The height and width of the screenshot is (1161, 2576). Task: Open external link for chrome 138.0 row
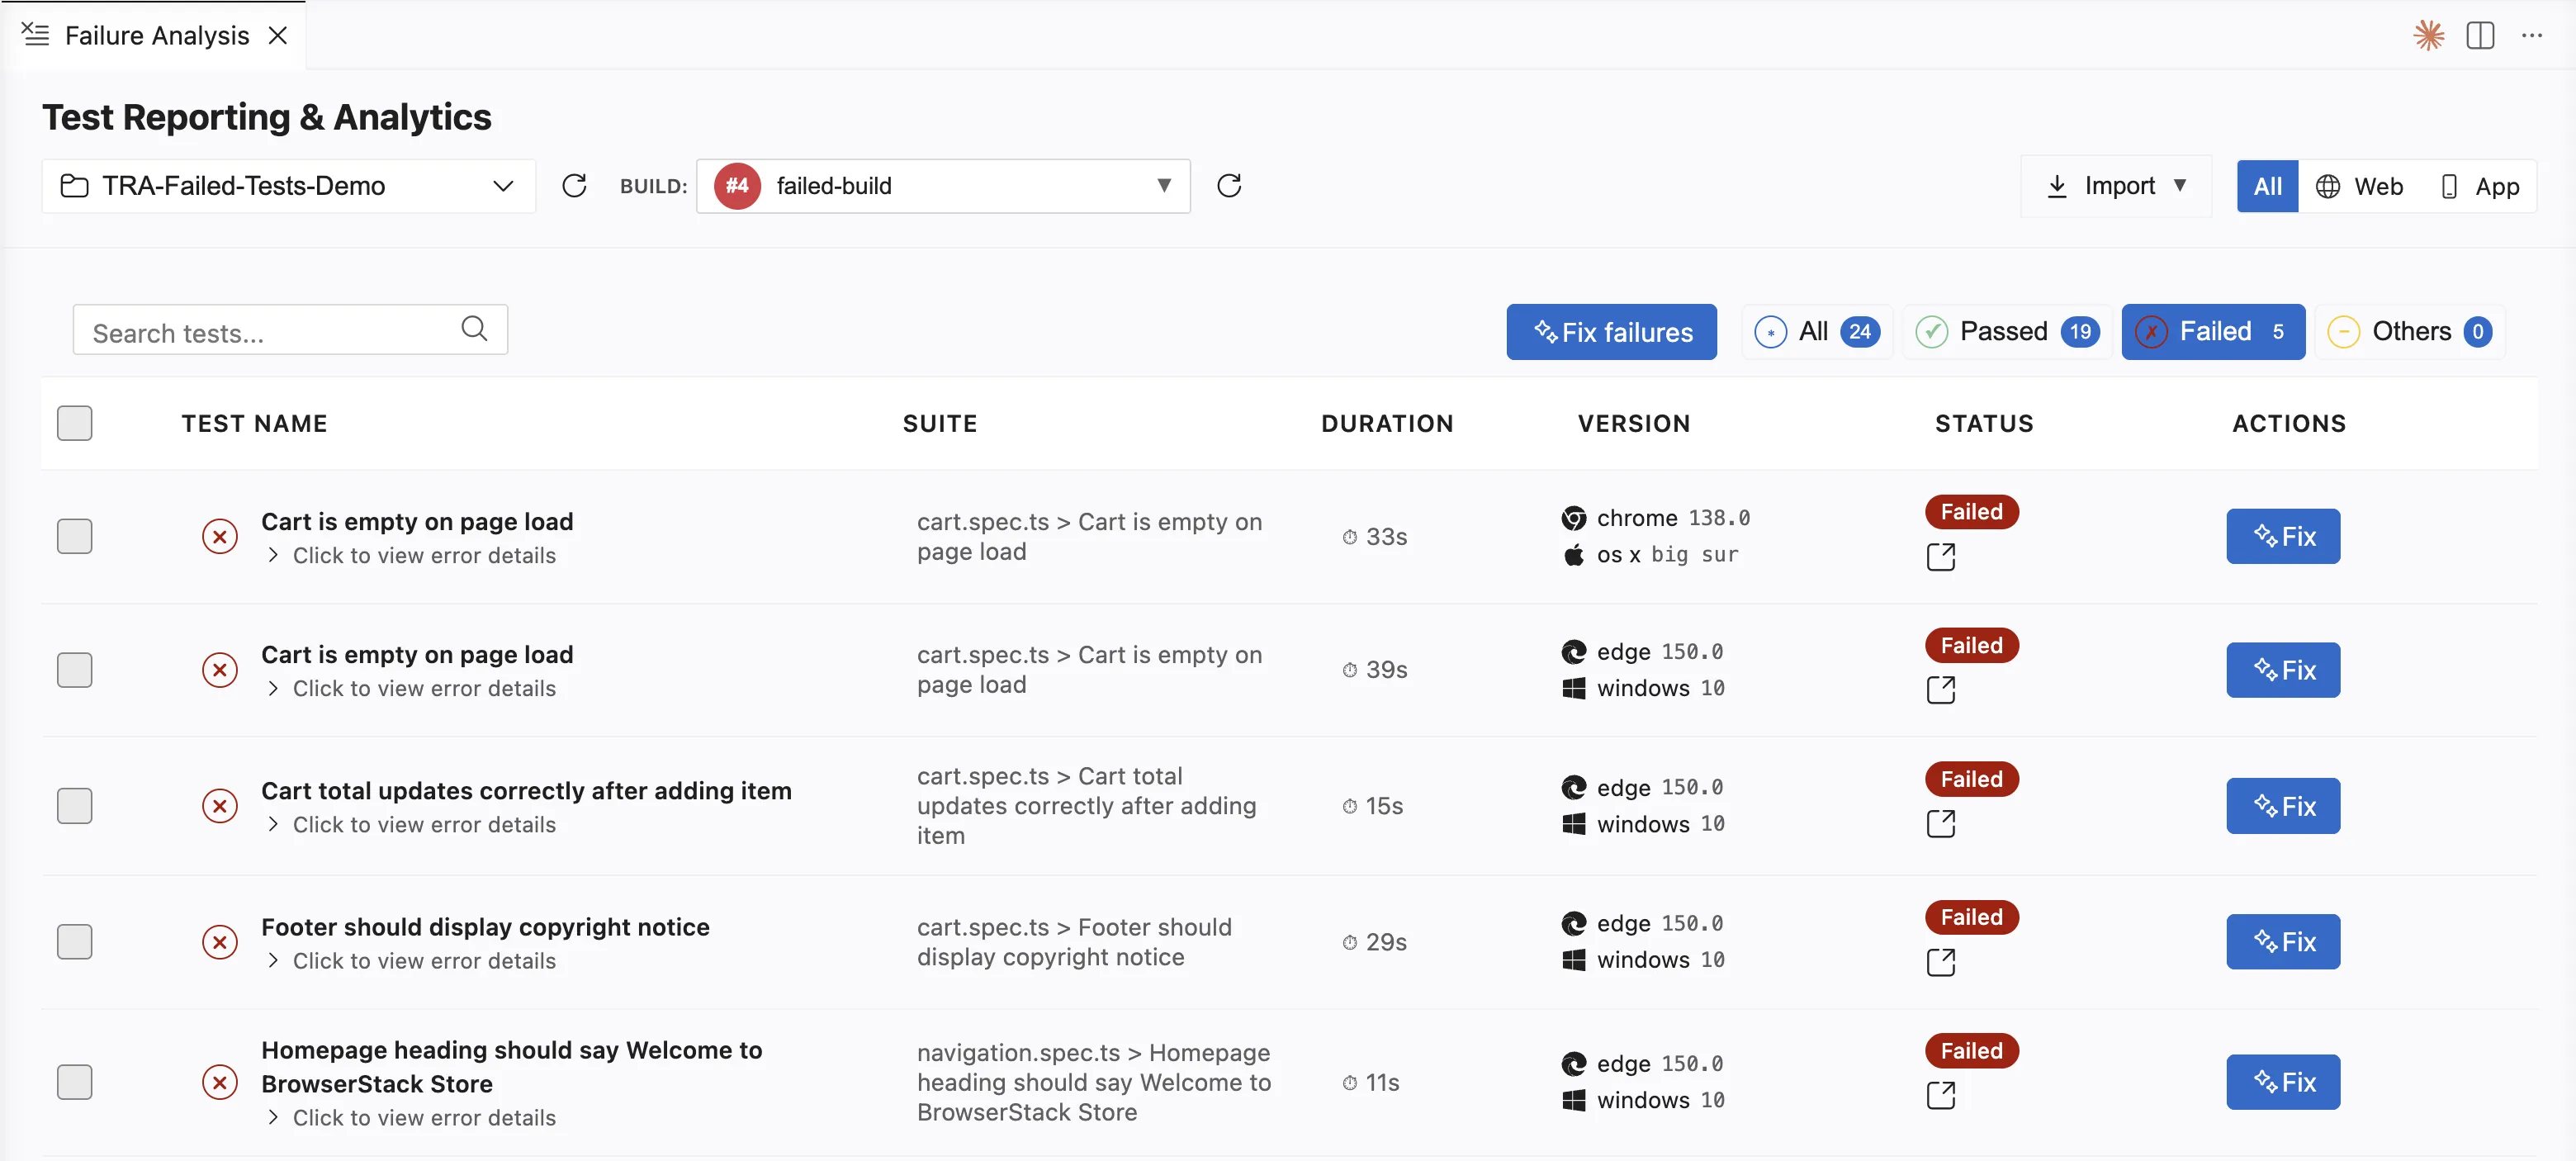[x=1941, y=557]
